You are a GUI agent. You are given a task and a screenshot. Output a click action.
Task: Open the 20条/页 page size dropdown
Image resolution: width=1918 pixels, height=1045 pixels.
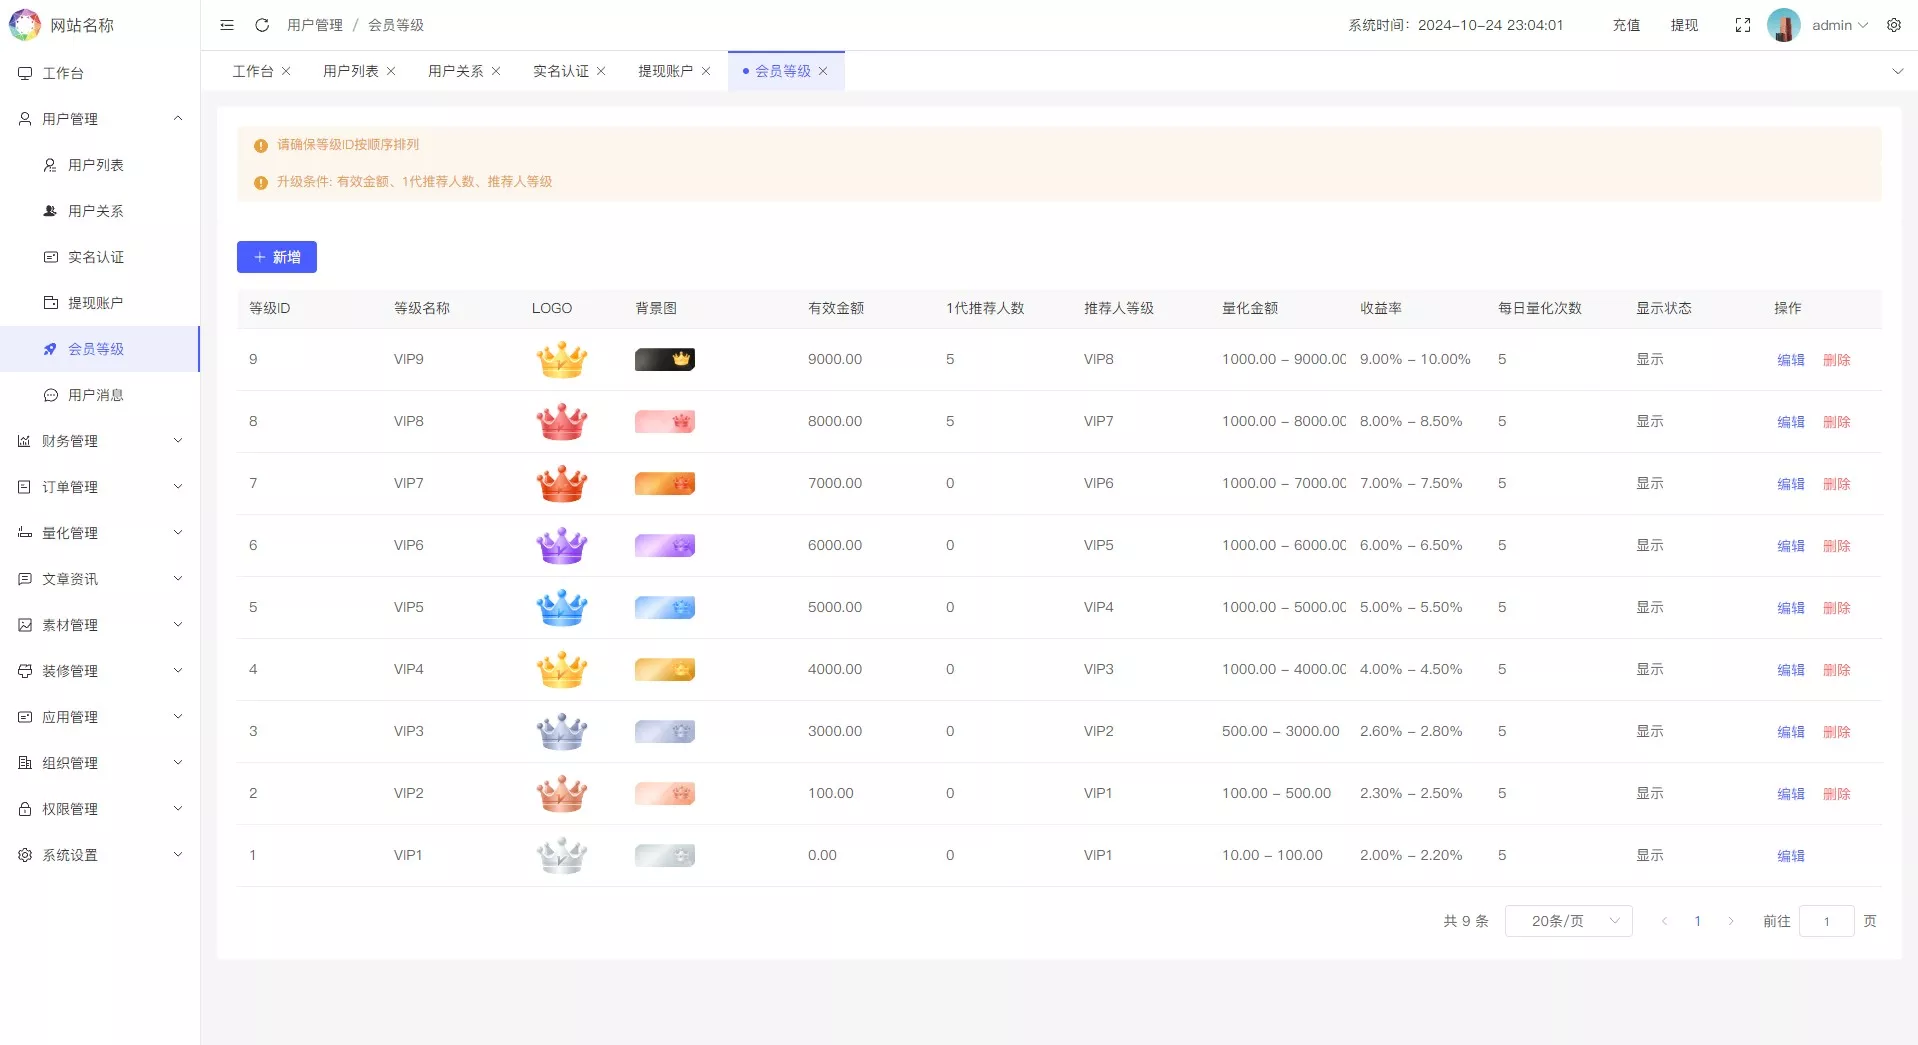pyautogui.click(x=1567, y=921)
